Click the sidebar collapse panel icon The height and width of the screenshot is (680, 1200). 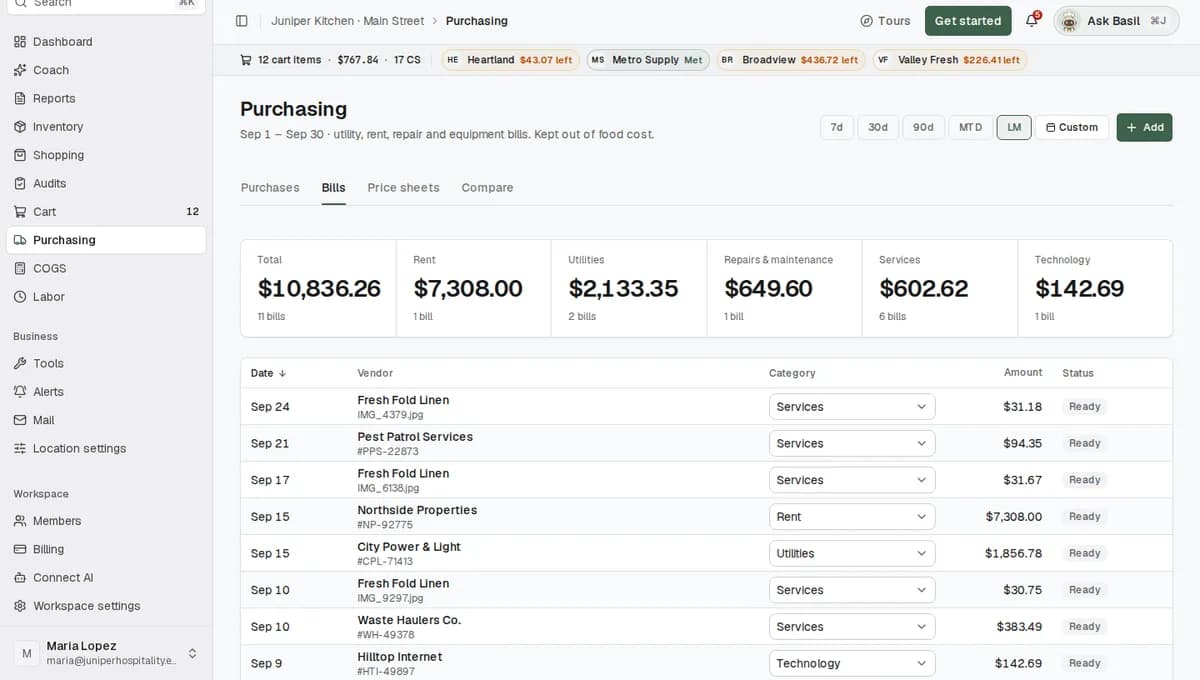241,21
